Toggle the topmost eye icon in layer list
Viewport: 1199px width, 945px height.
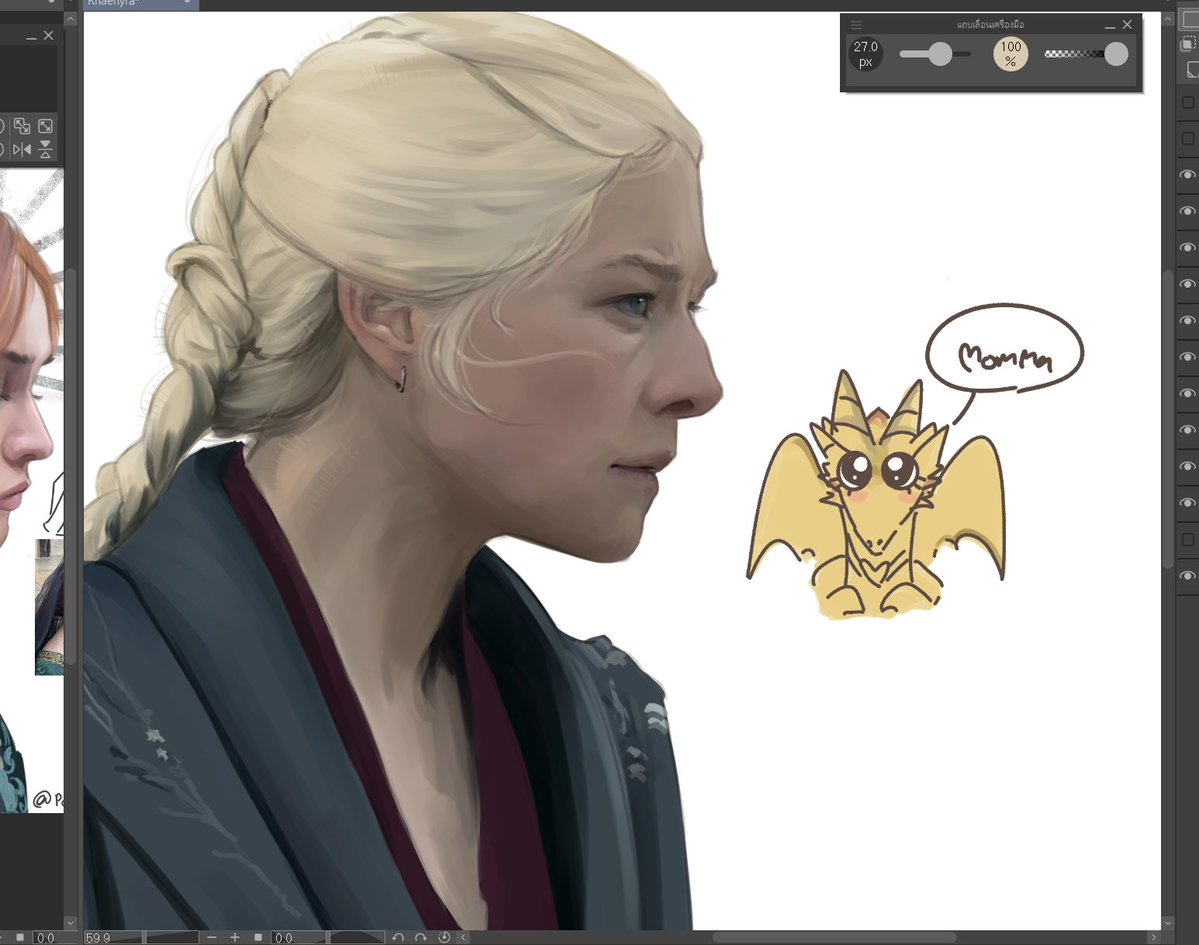pos(1188,174)
